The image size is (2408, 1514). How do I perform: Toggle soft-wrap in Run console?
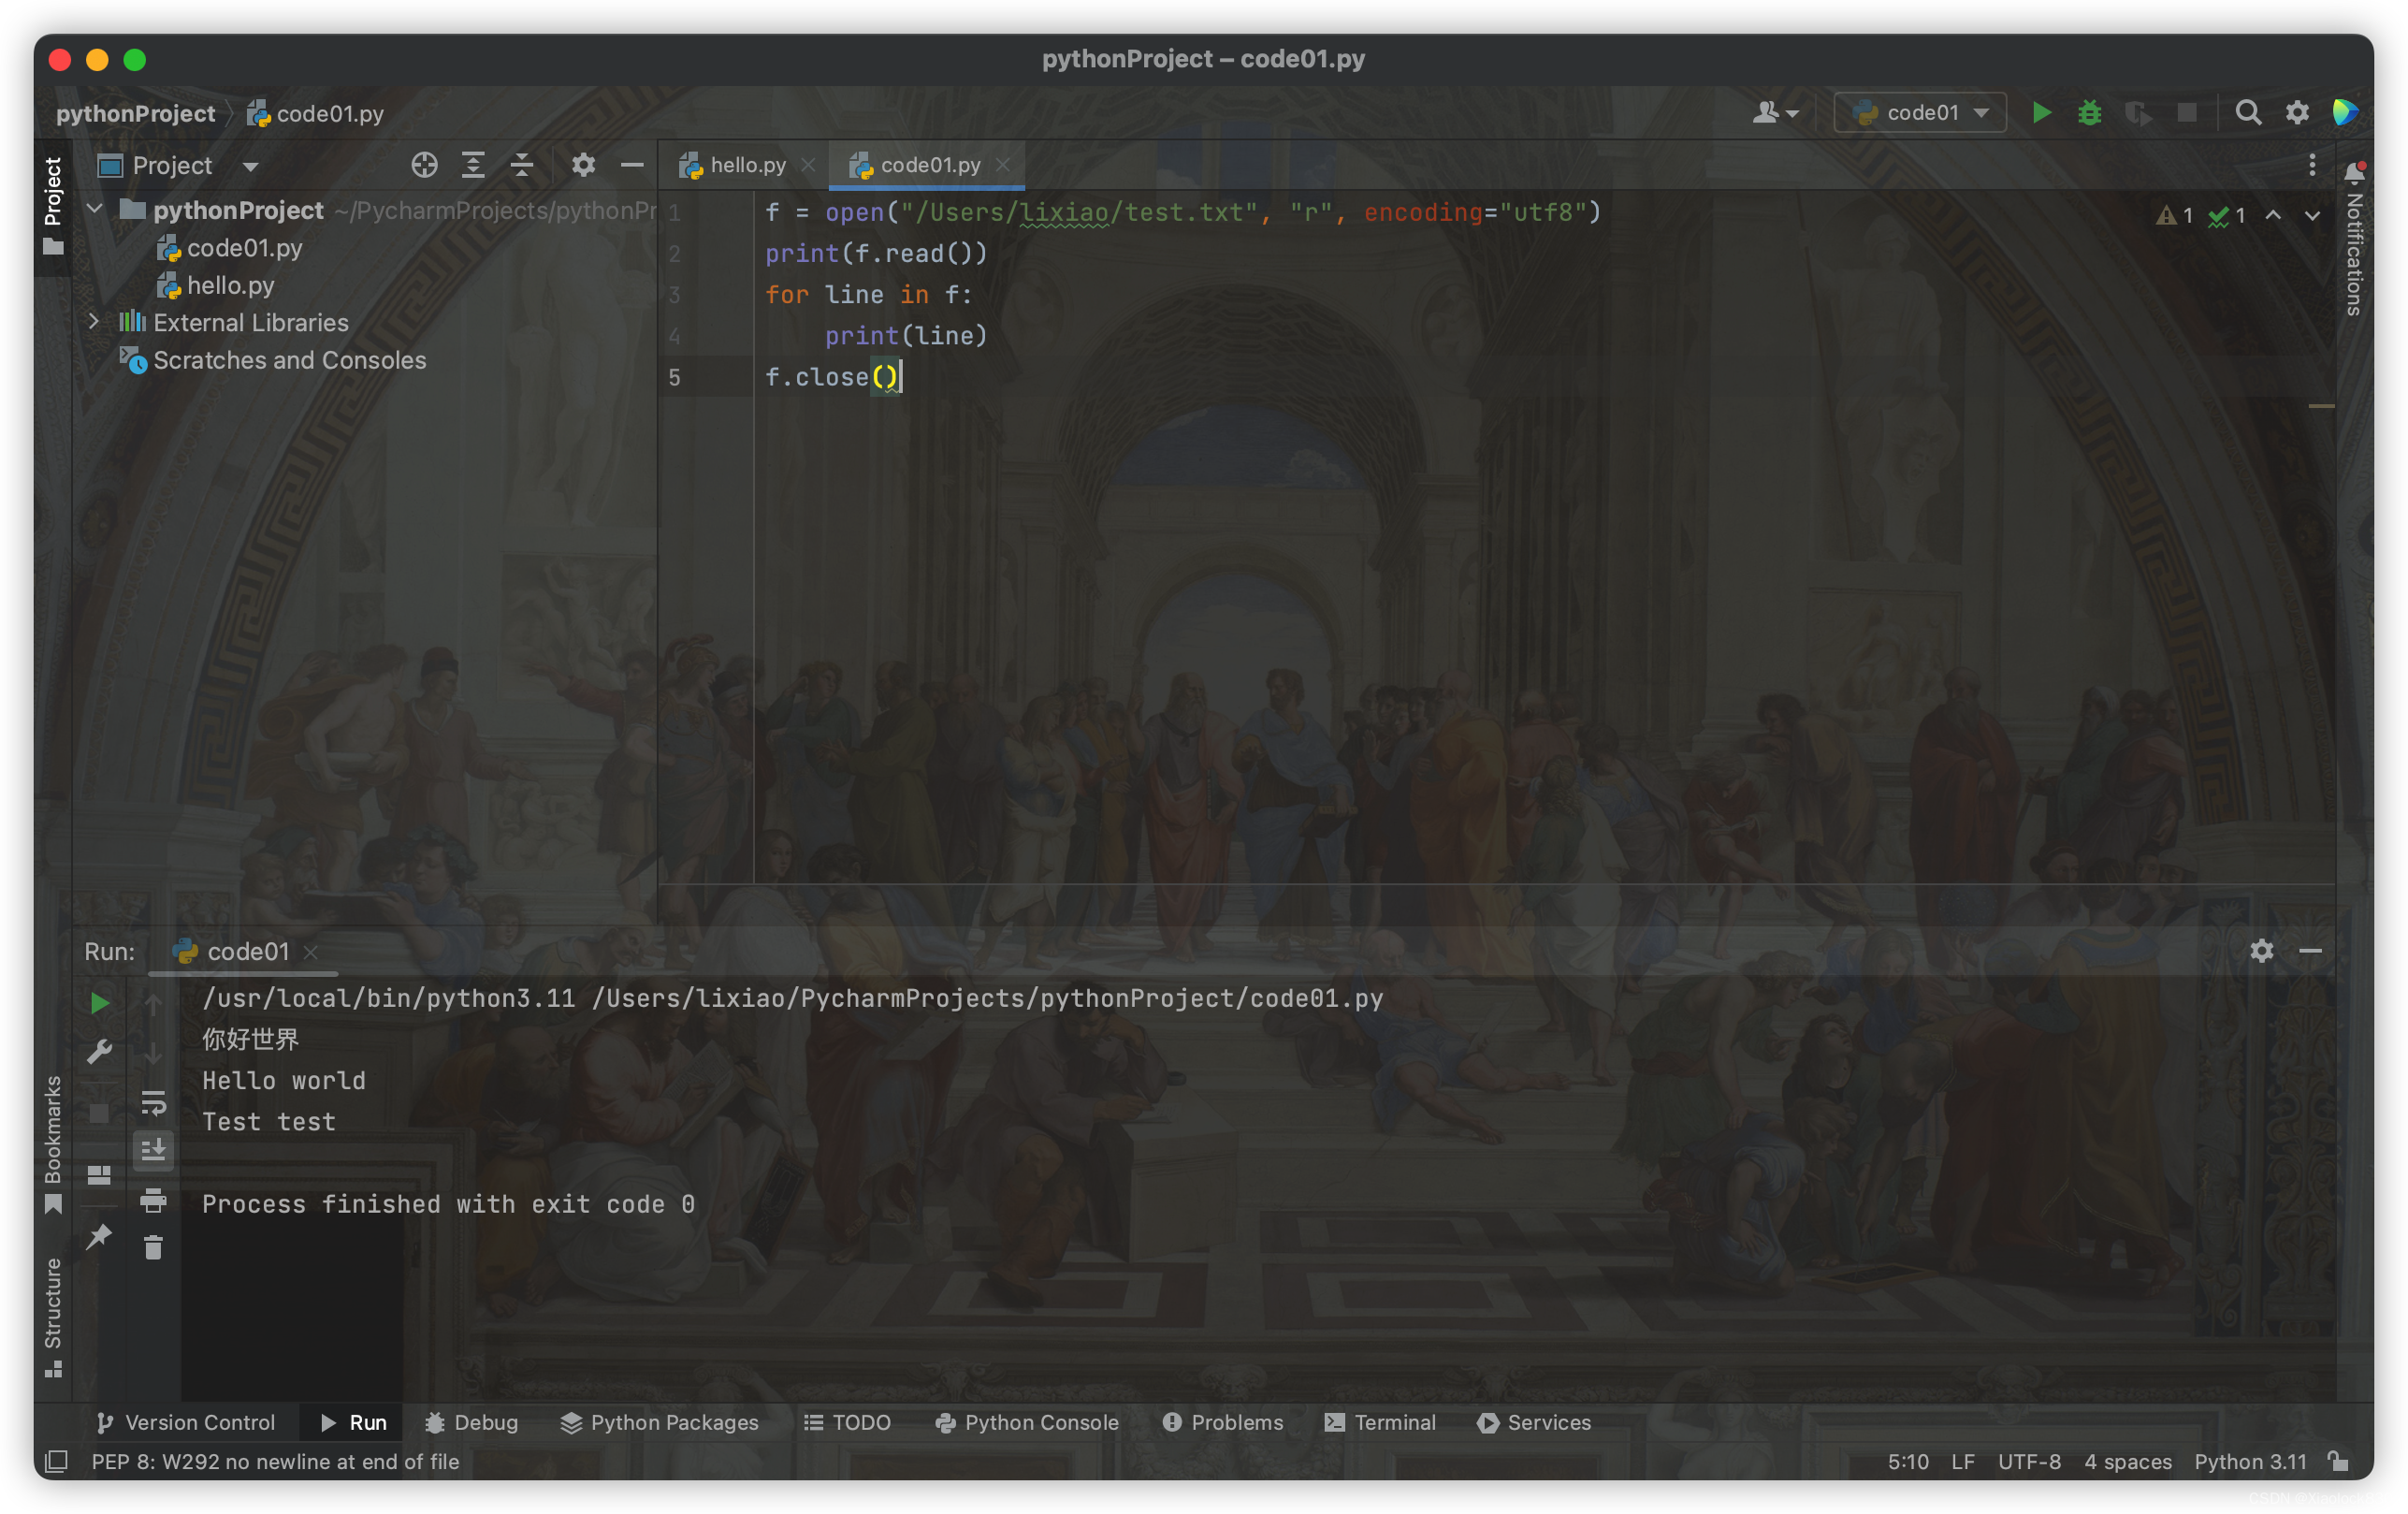point(153,1102)
